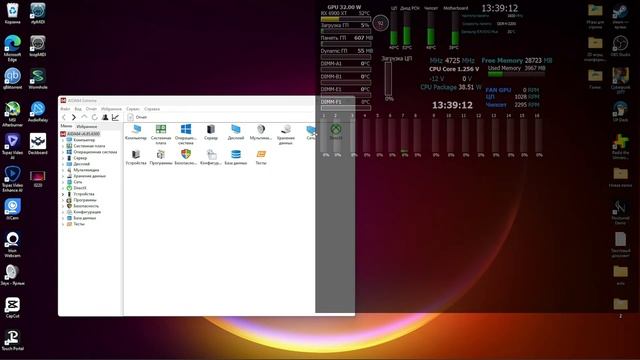Open Тесты large orange icon
The height and width of the screenshot is (360, 640).
(x=261, y=157)
